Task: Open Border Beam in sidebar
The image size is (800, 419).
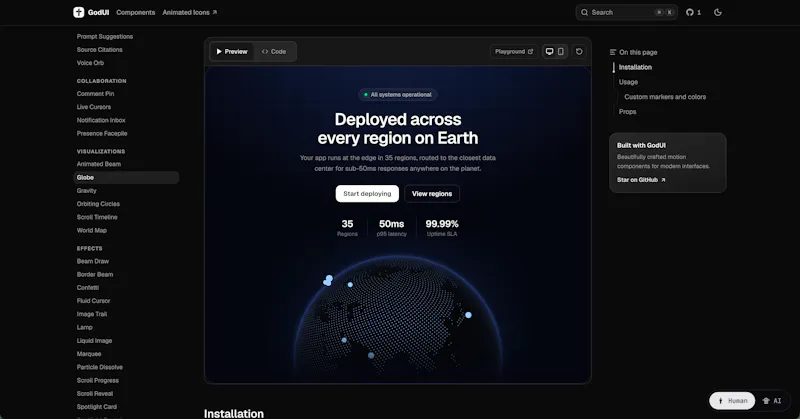Action: pyautogui.click(x=95, y=274)
